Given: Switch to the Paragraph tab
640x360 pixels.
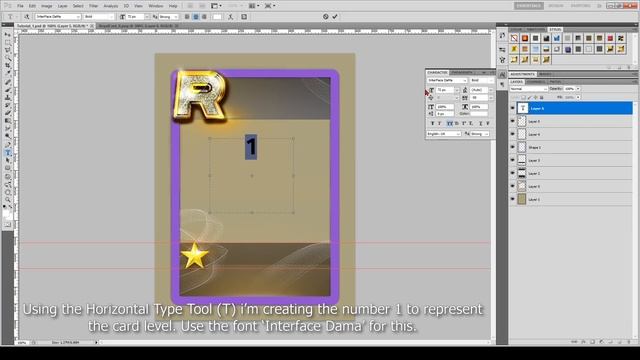Looking at the screenshot, I should click(463, 72).
